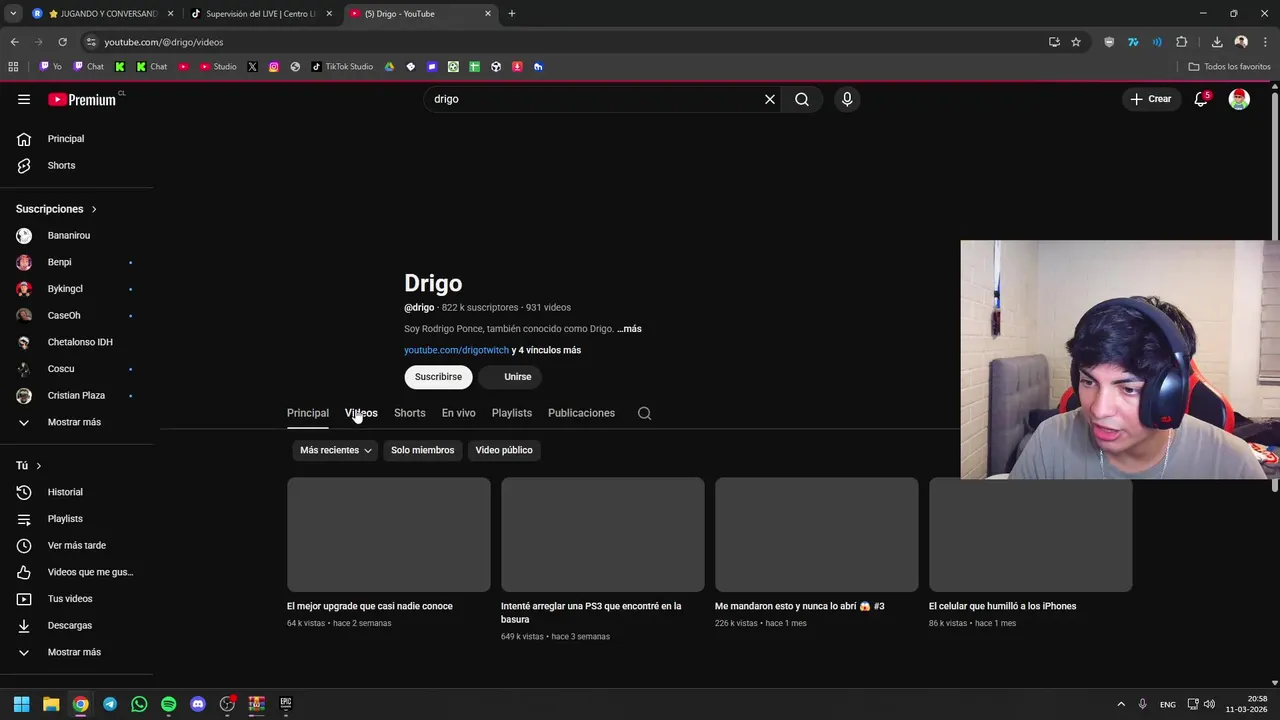Select the Videos channel tab
Viewport: 1280px width, 720px height.
[361, 413]
